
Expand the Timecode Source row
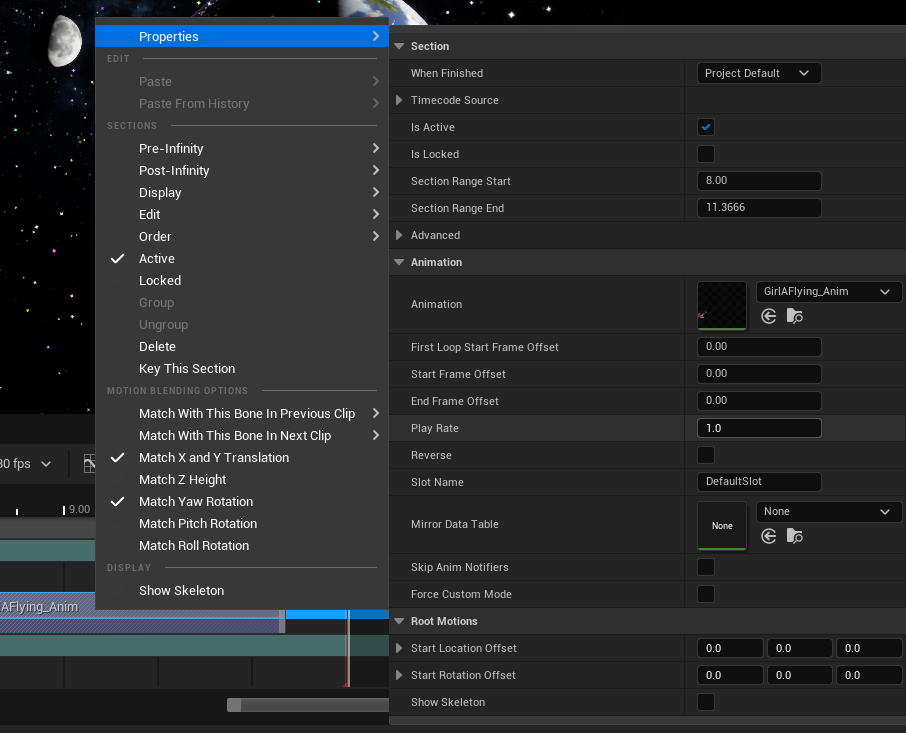pyautogui.click(x=400, y=100)
